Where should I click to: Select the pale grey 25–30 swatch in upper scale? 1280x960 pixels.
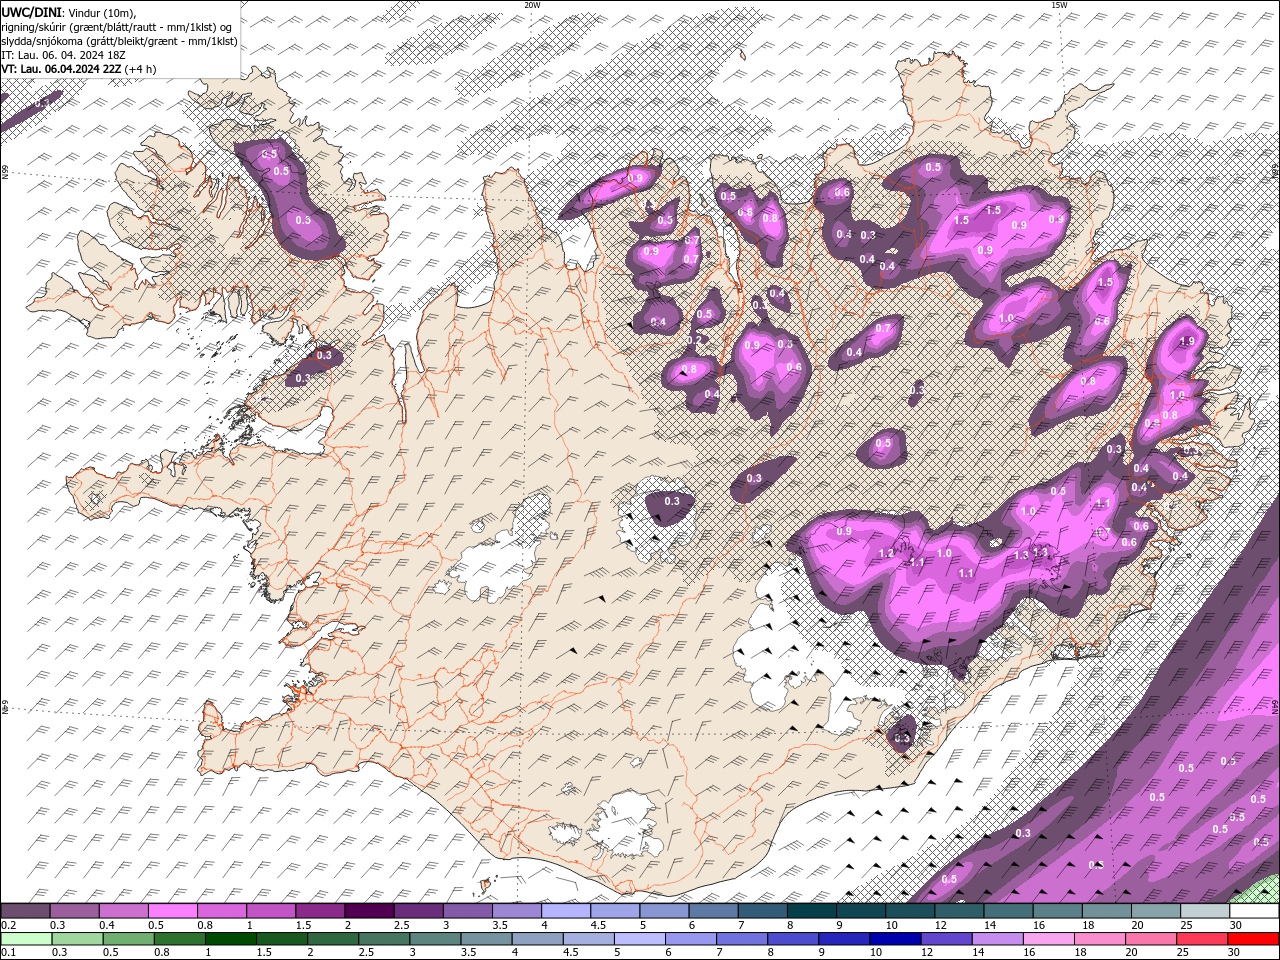(1205, 911)
